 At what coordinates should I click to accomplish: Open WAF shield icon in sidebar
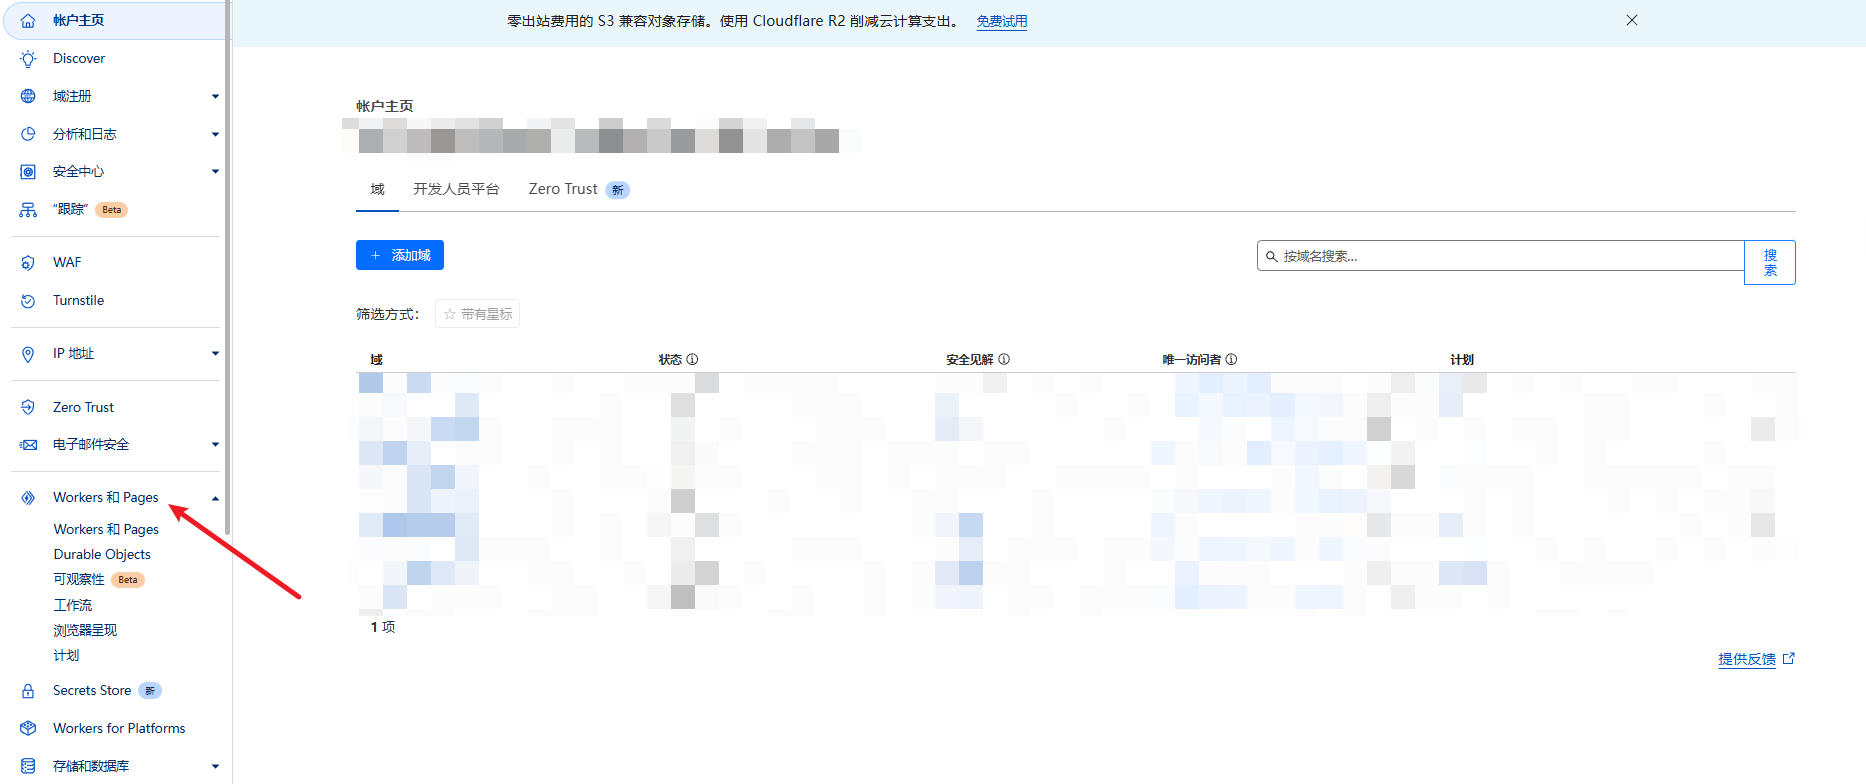[28, 263]
